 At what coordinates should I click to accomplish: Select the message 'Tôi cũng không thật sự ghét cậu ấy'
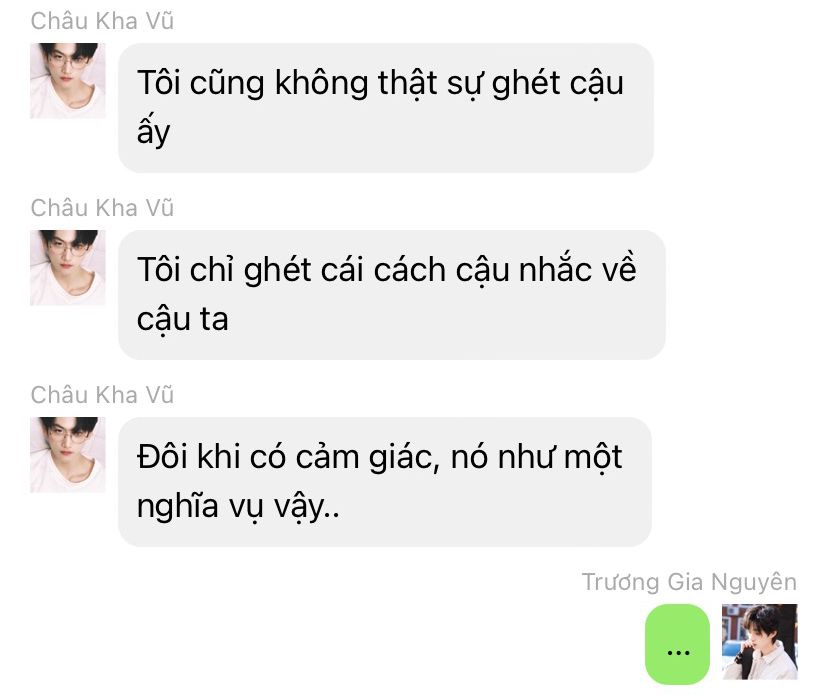click(x=386, y=108)
